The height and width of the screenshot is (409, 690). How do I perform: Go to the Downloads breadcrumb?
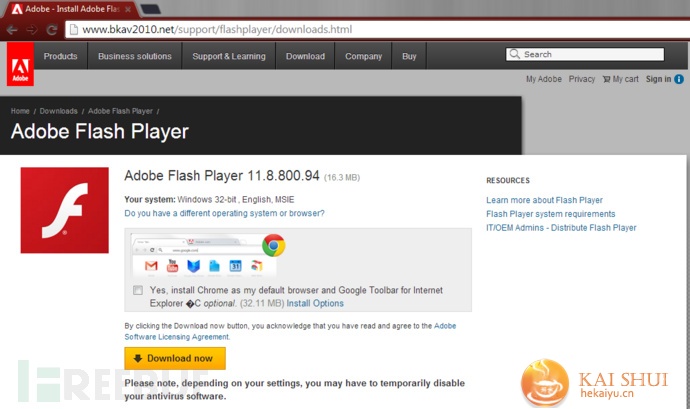pyautogui.click(x=59, y=111)
